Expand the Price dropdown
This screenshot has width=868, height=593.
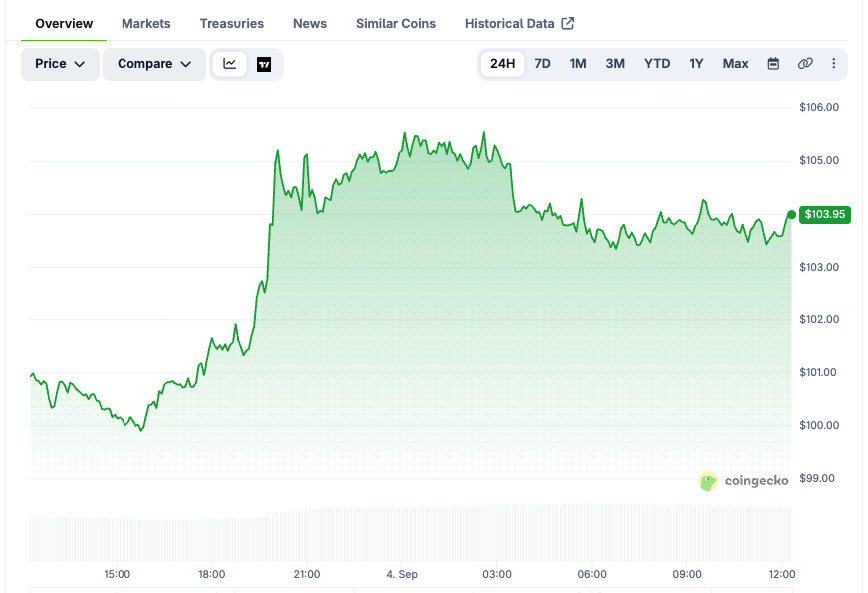point(60,64)
